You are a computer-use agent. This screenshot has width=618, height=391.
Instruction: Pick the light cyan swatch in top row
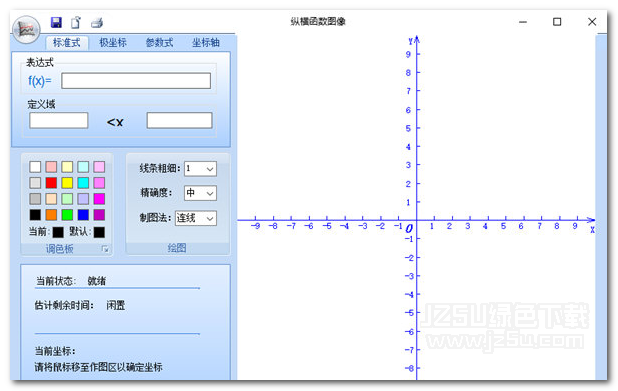coord(83,167)
